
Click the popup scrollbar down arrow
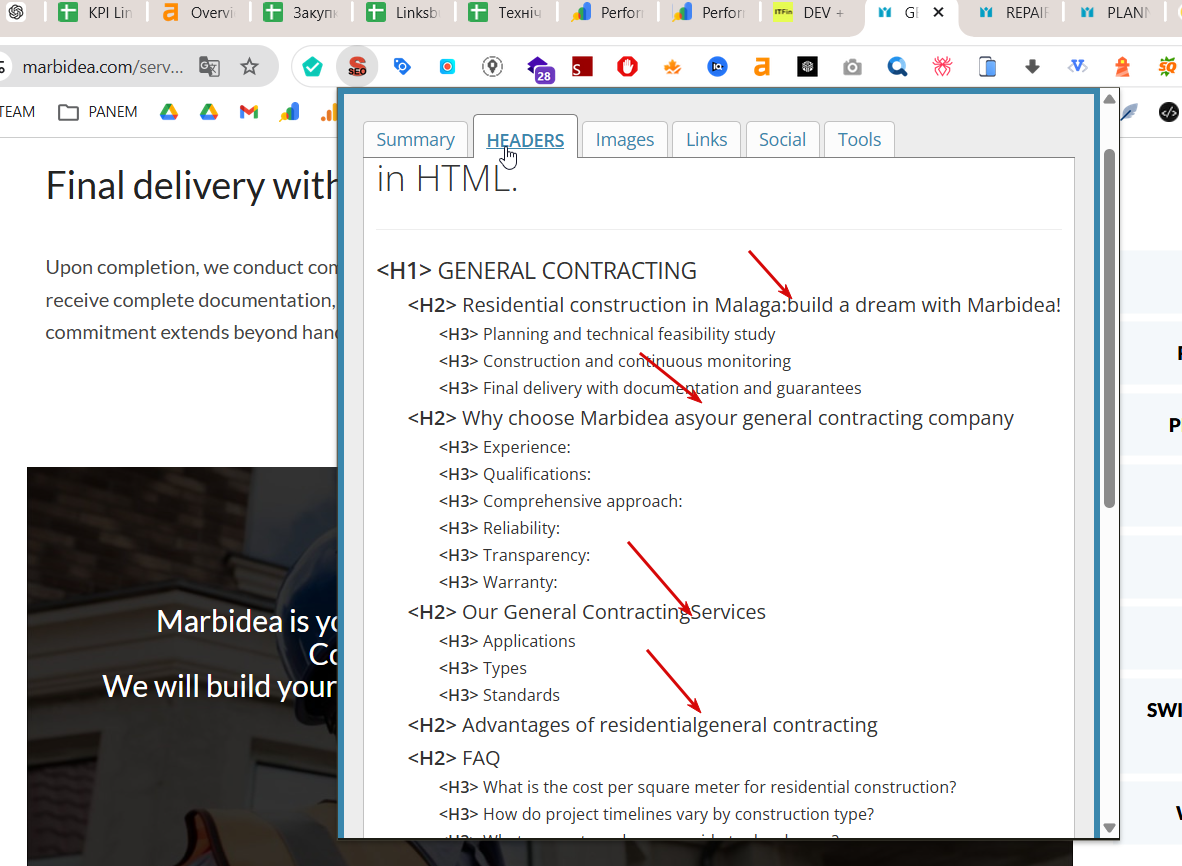pos(1109,828)
